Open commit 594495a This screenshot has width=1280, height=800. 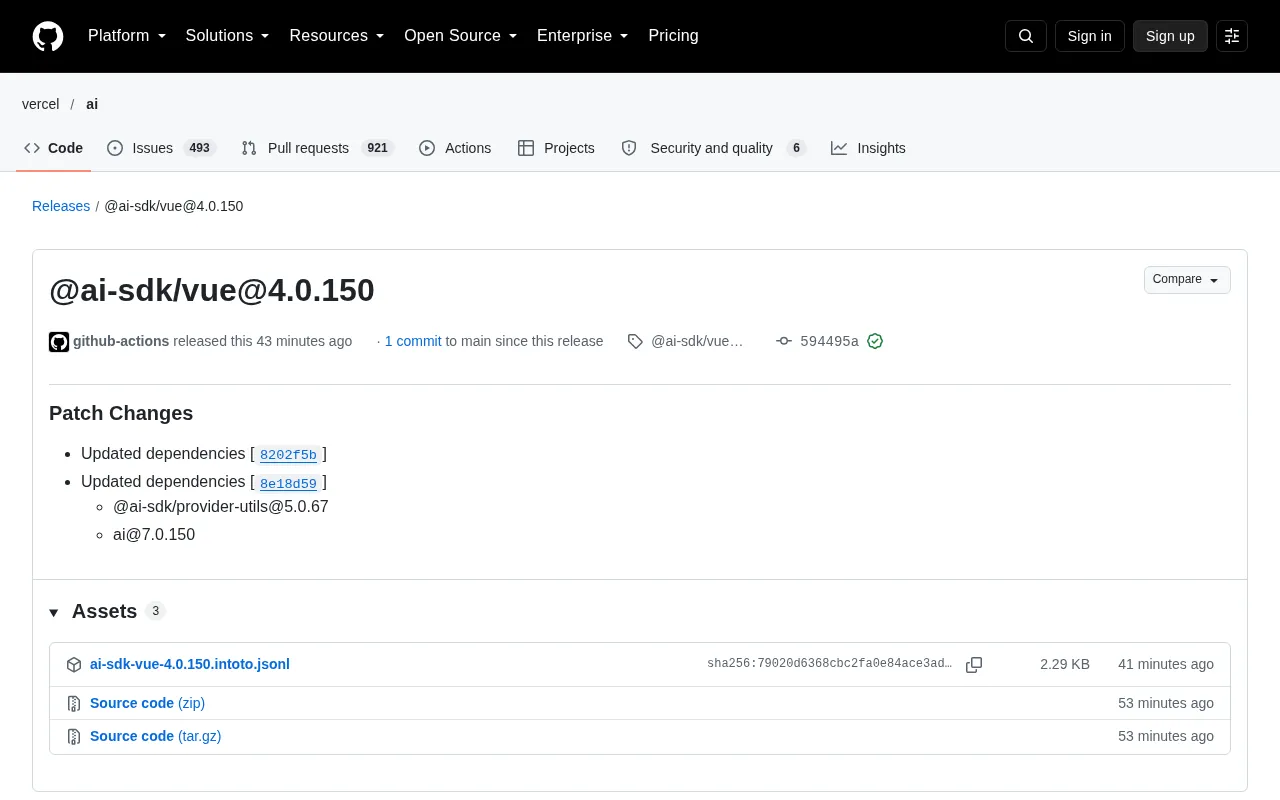point(829,341)
